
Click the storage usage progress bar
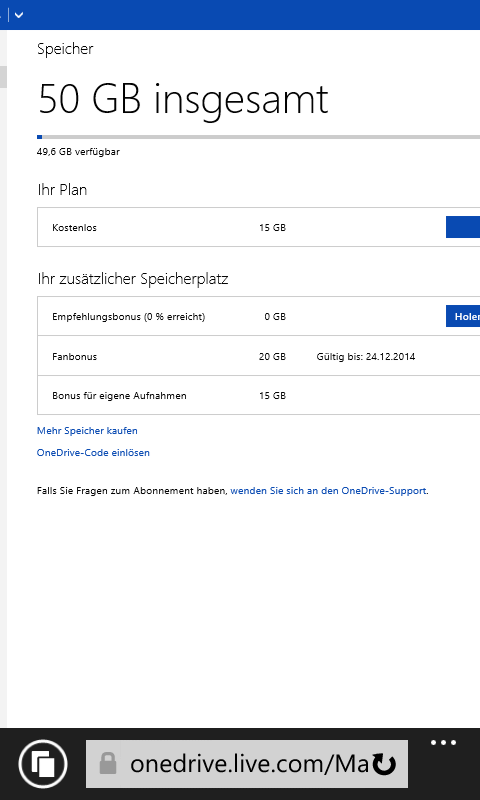[259, 137]
